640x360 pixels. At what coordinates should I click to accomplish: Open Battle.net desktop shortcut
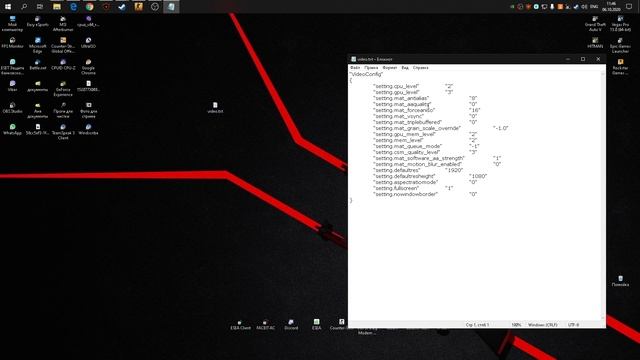coord(38,65)
